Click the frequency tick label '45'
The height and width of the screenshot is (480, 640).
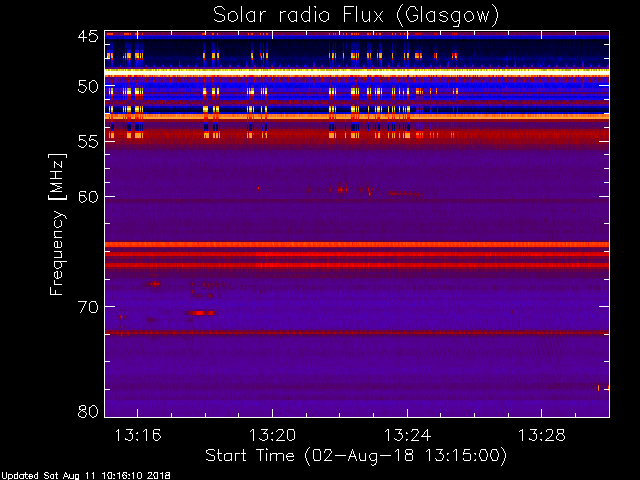pos(88,36)
